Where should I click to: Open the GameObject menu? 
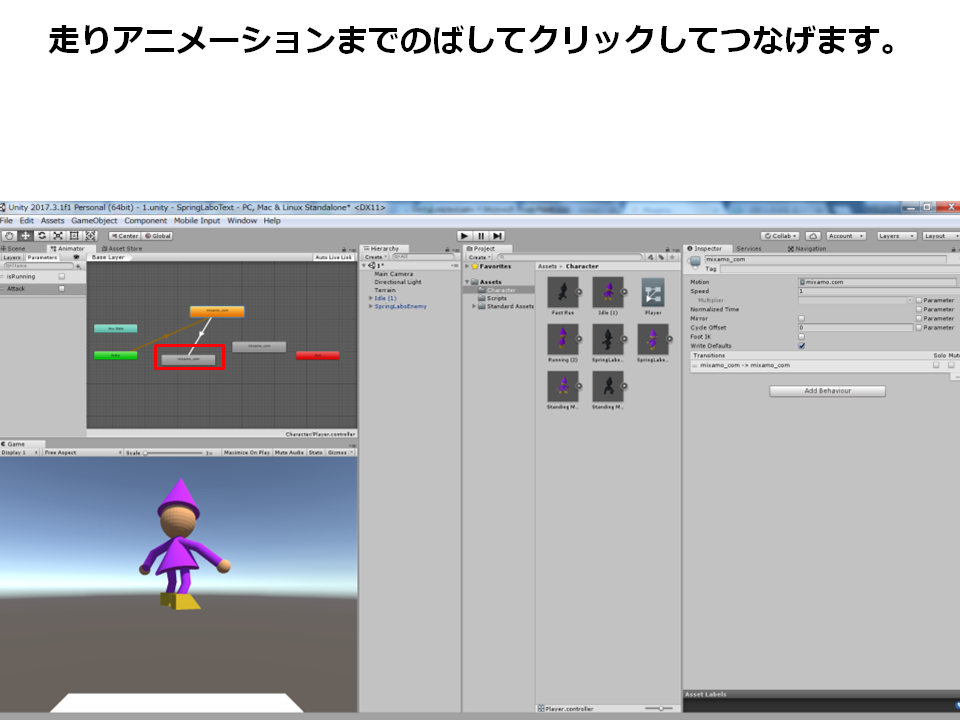coord(94,221)
